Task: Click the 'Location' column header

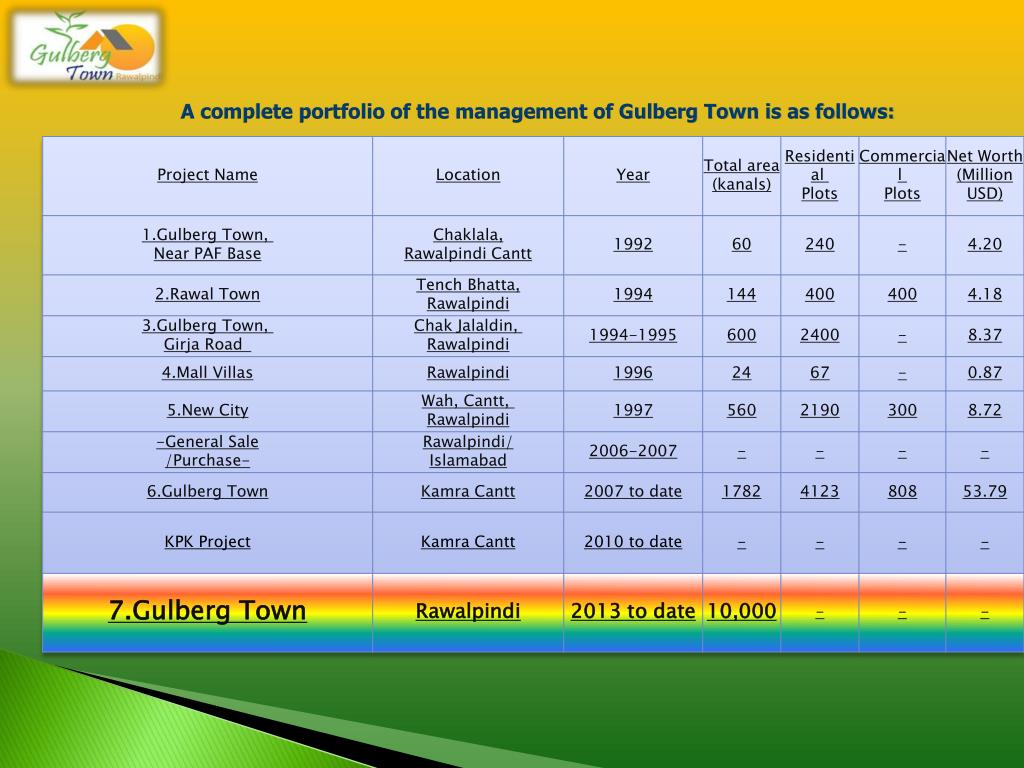Action: click(x=468, y=175)
